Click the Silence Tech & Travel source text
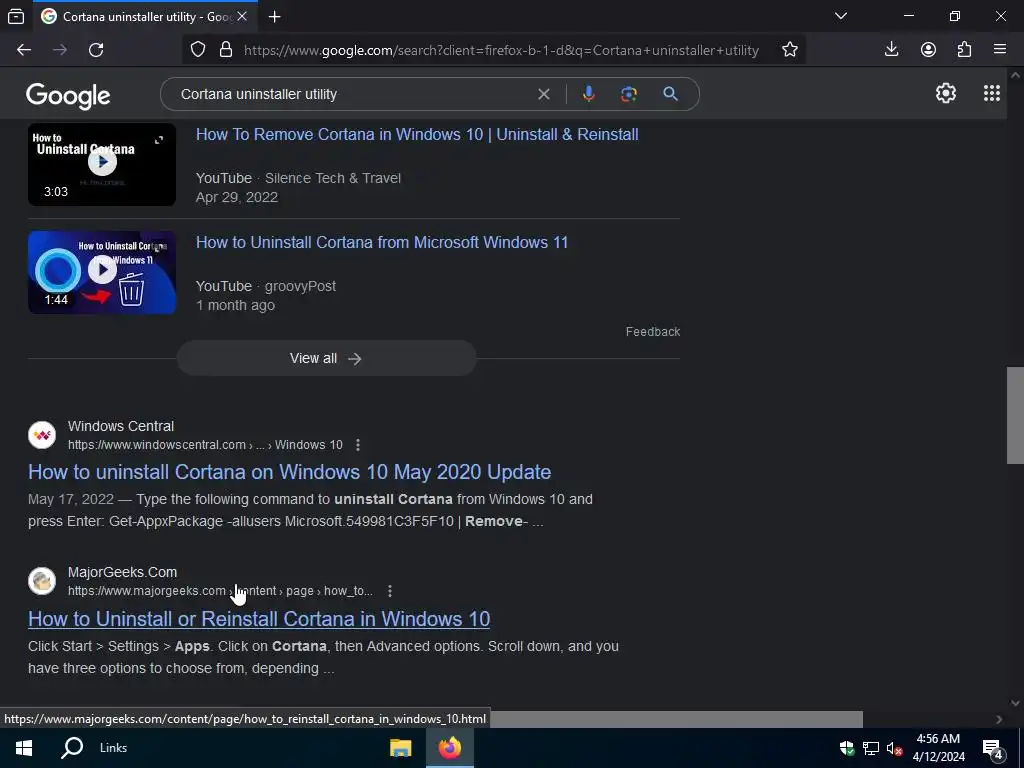1024x768 pixels. tap(332, 178)
